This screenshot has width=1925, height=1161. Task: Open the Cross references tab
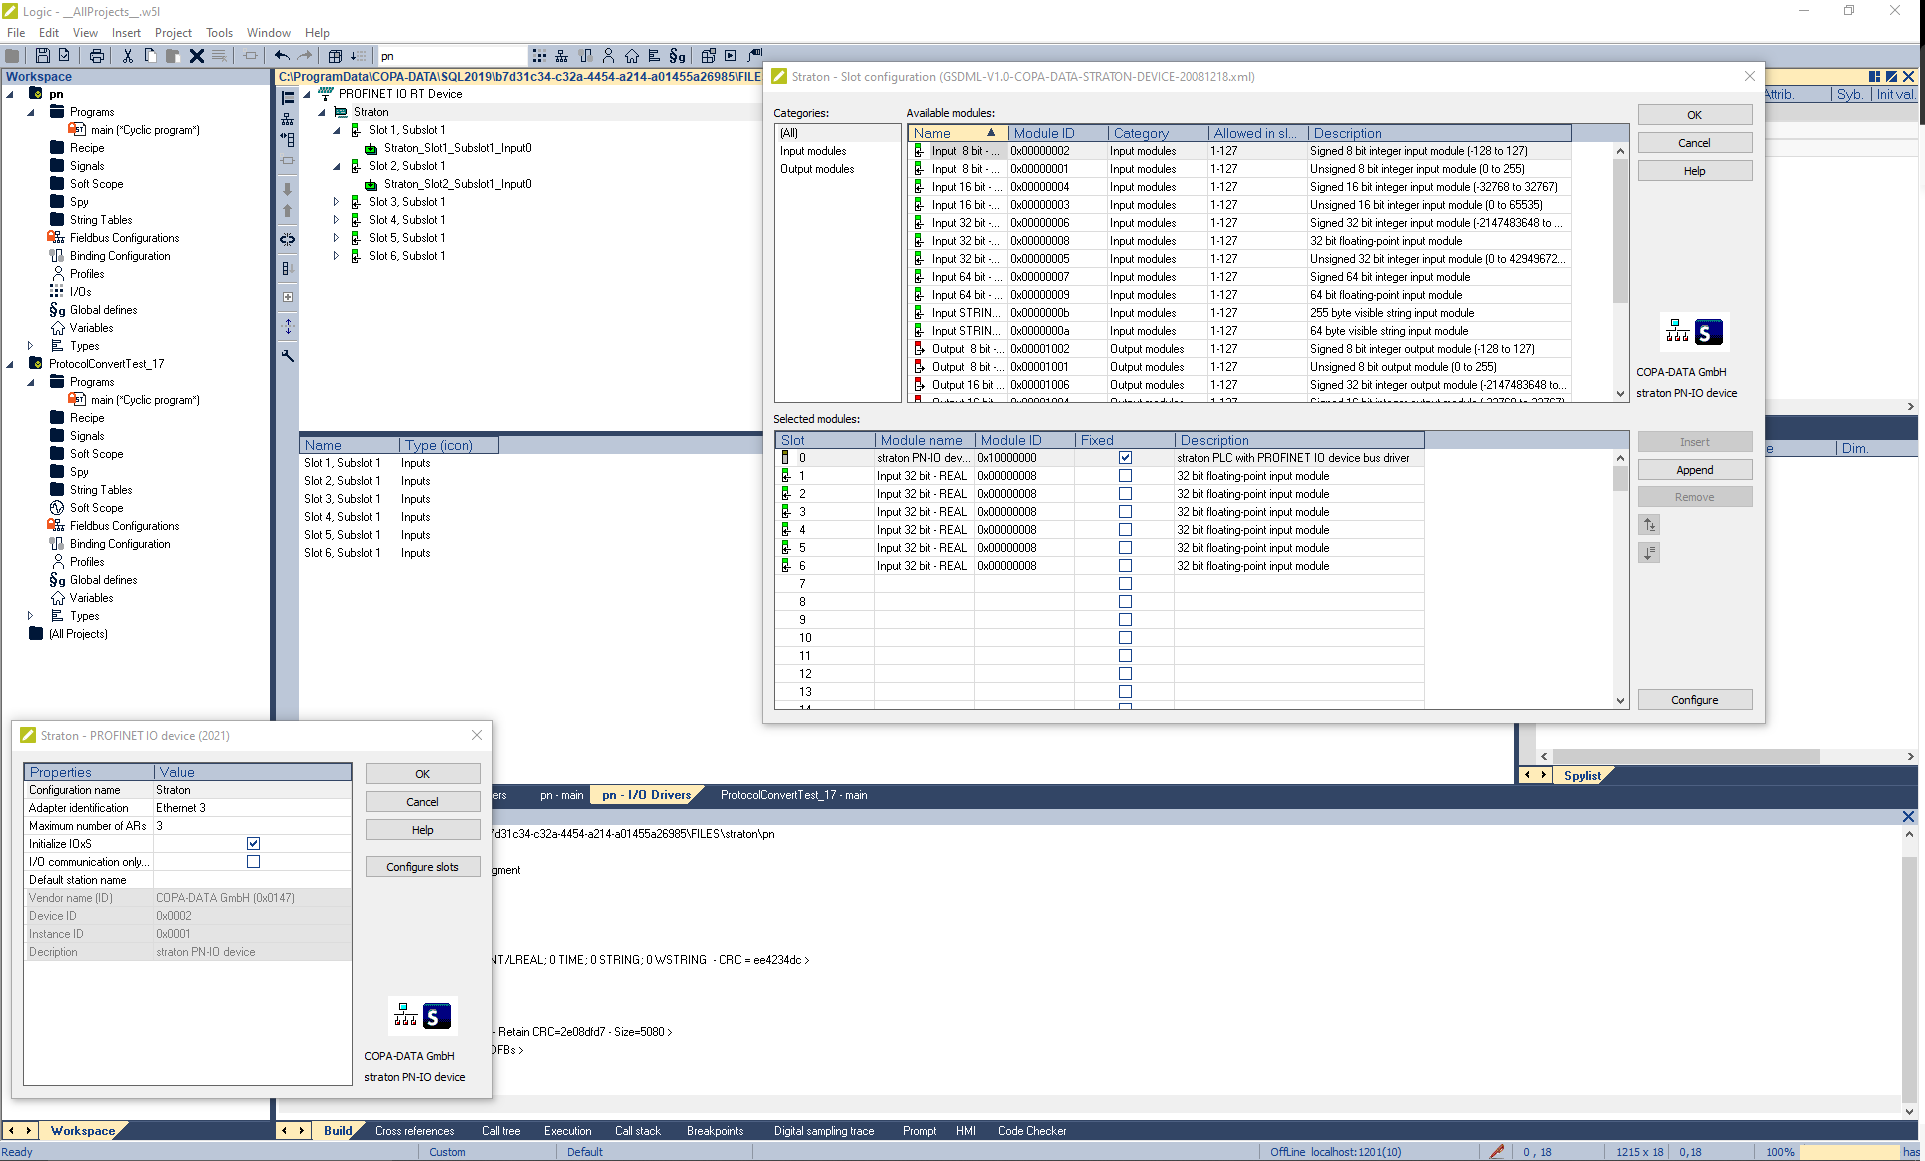click(414, 1131)
